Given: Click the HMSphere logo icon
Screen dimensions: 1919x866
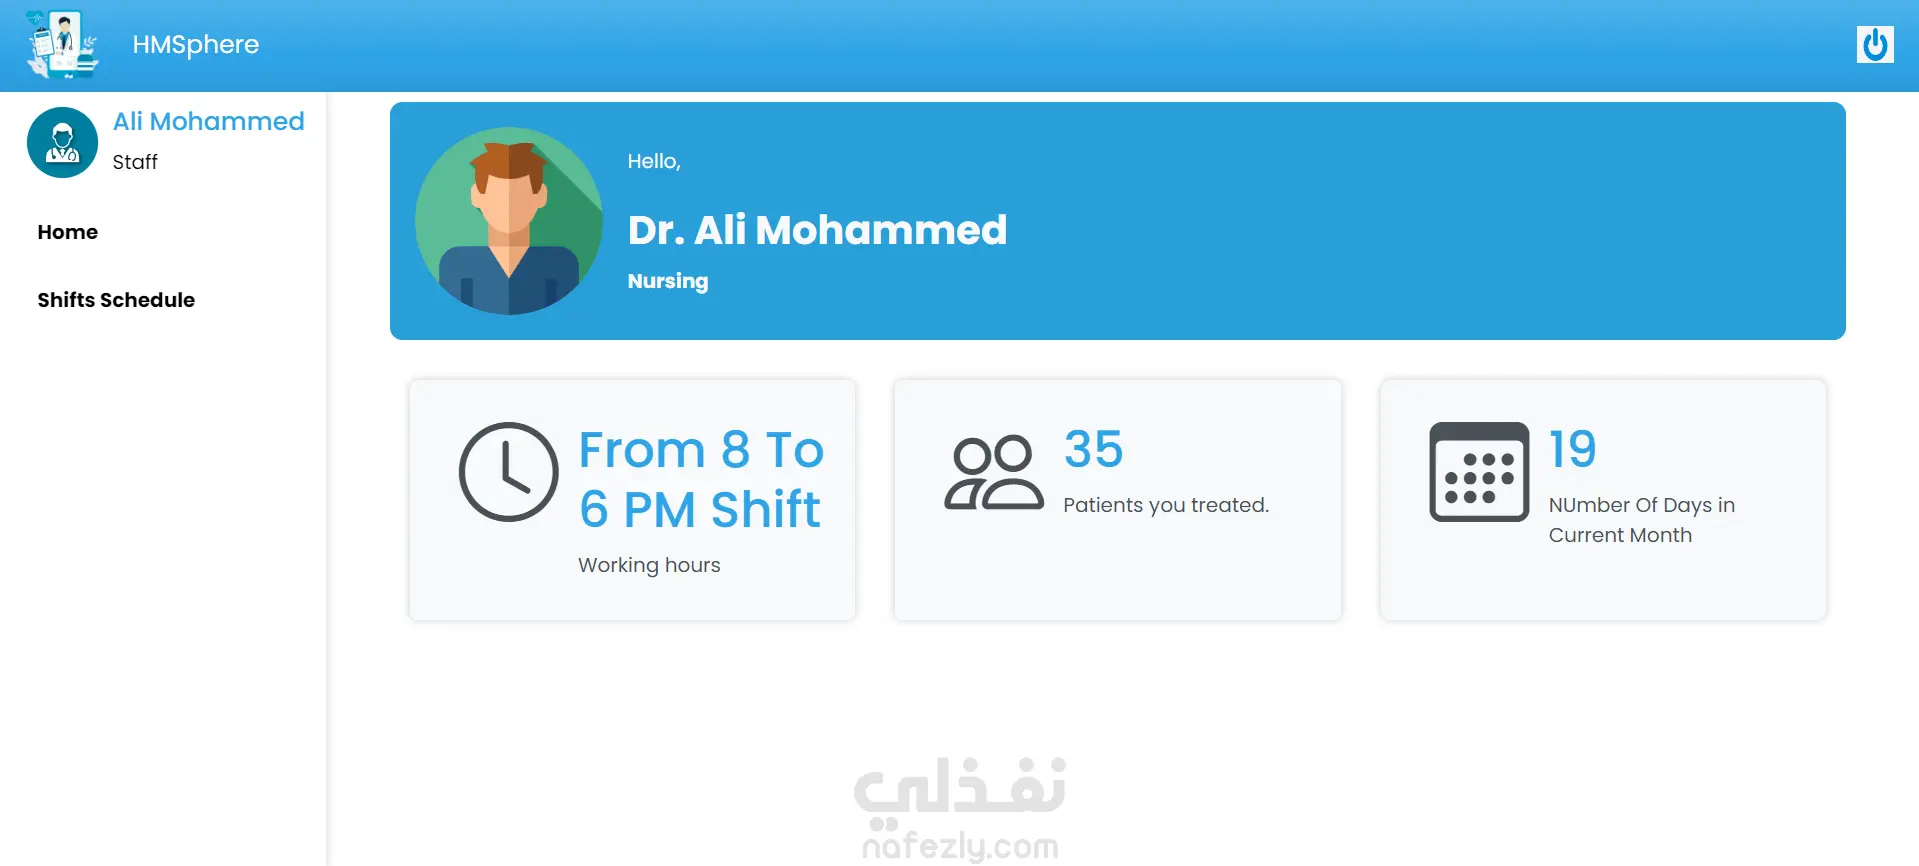Looking at the screenshot, I should click(62, 45).
